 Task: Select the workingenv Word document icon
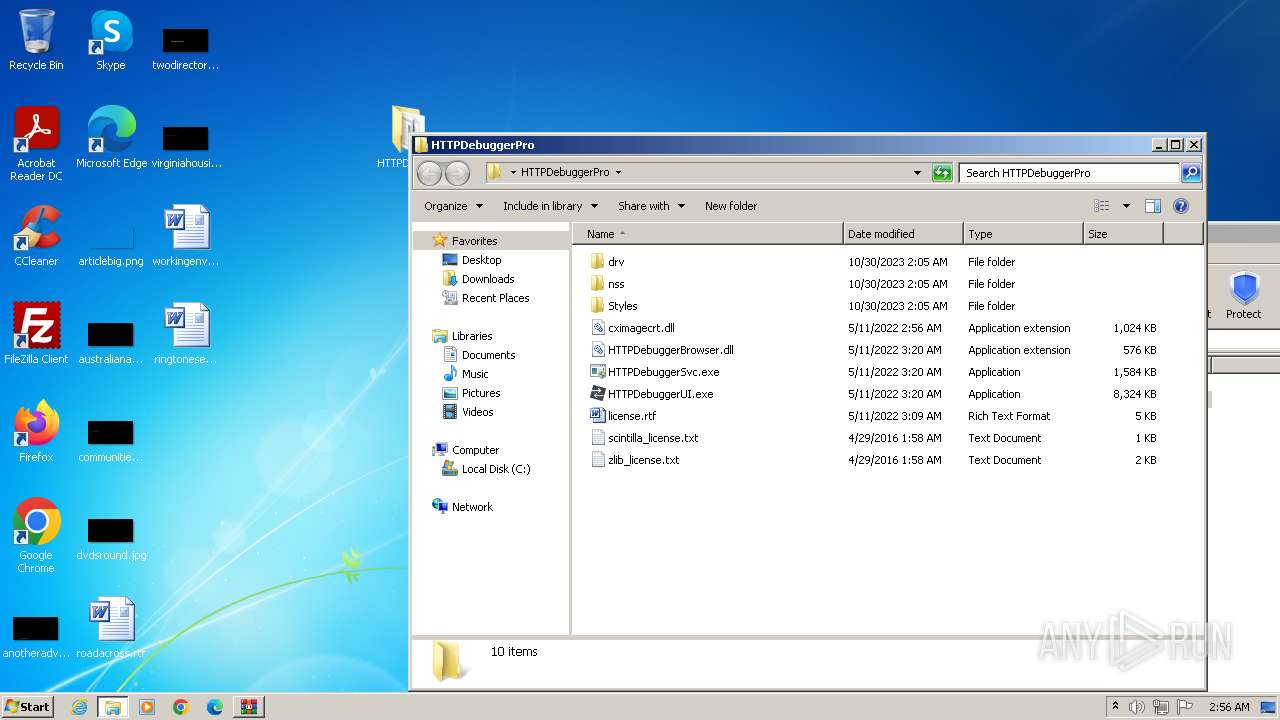(x=186, y=236)
